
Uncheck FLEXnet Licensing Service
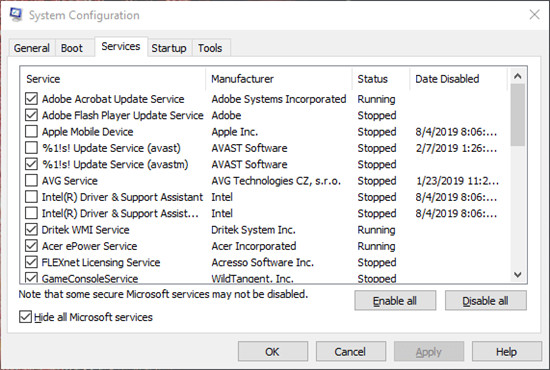32,262
